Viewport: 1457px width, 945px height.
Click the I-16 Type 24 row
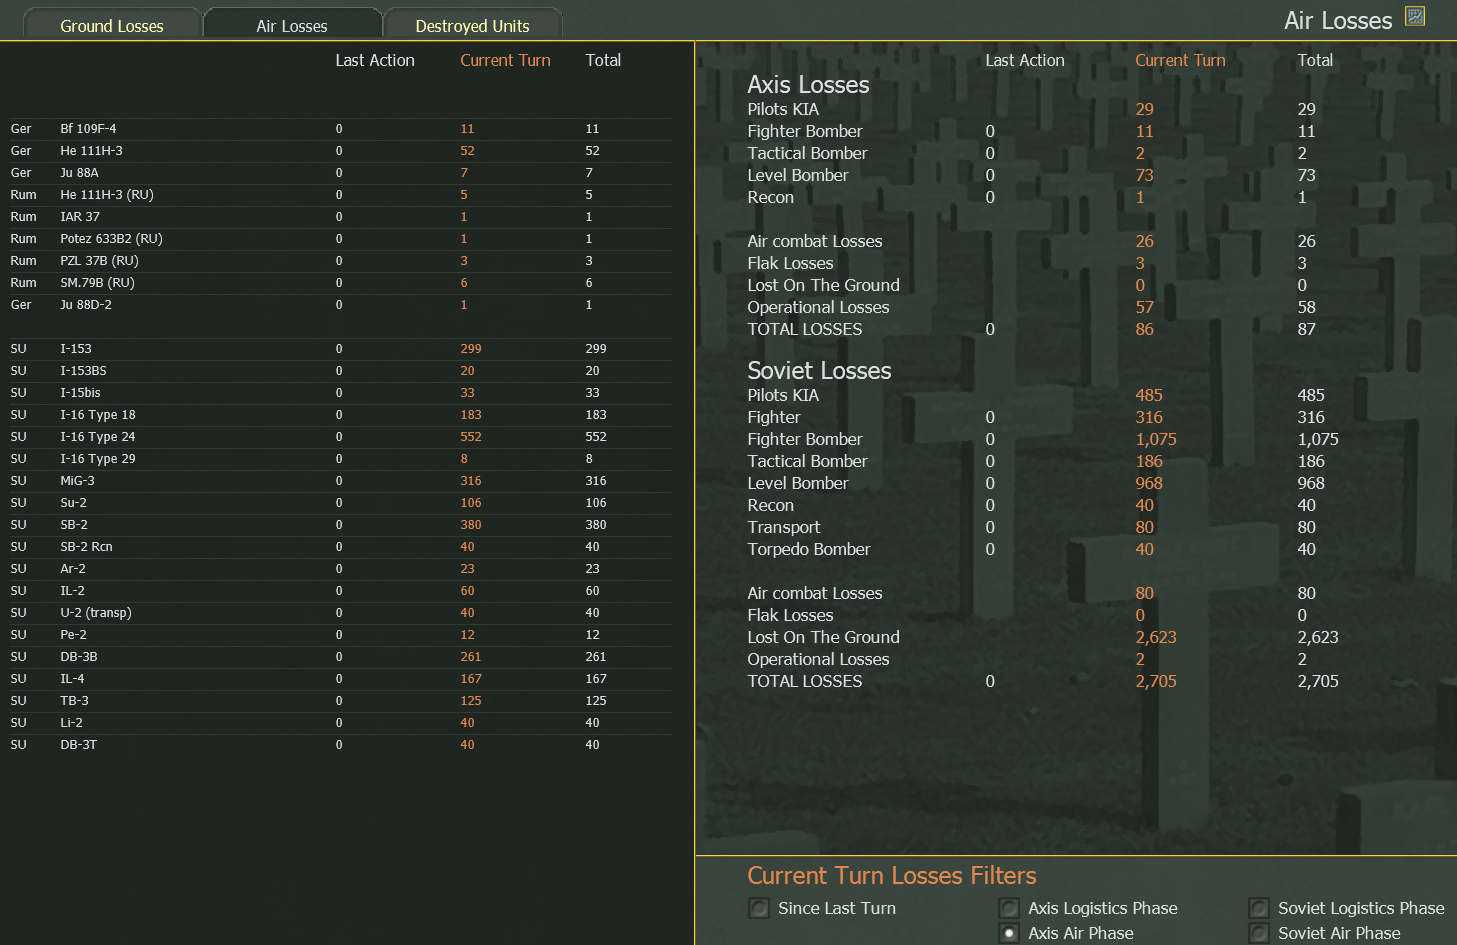tap(340, 437)
